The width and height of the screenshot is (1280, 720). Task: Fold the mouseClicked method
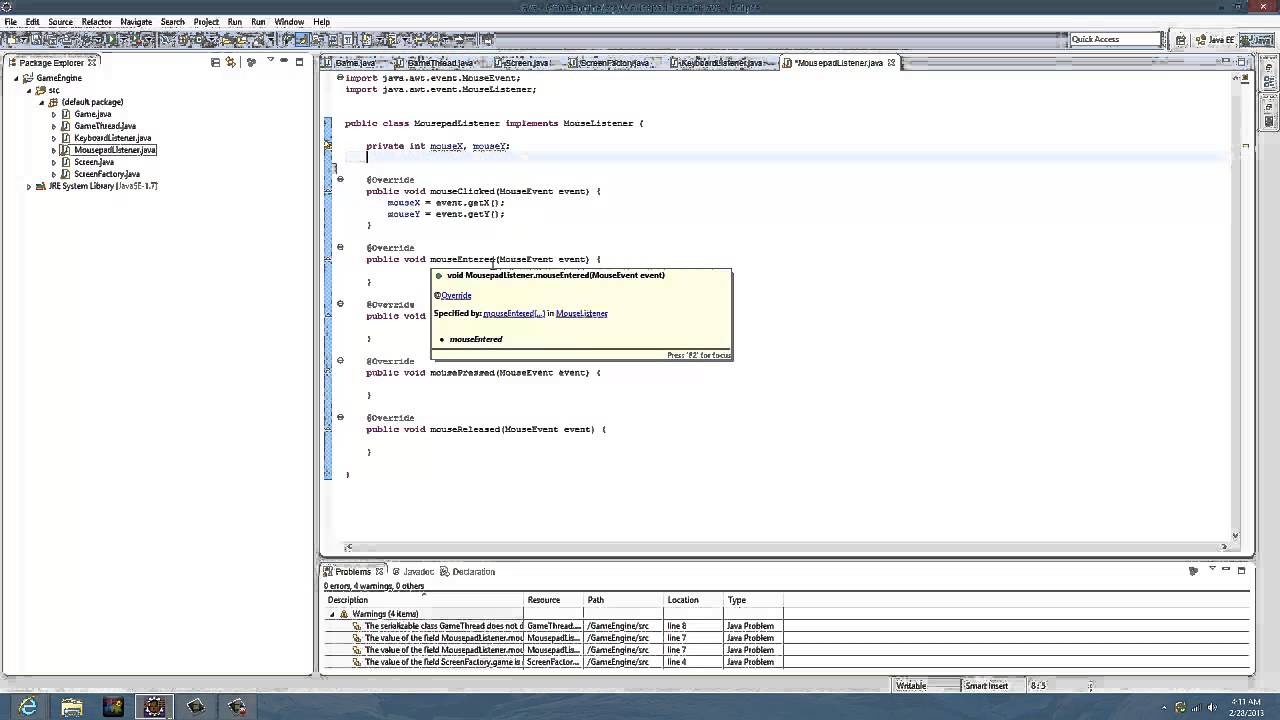tap(340, 180)
